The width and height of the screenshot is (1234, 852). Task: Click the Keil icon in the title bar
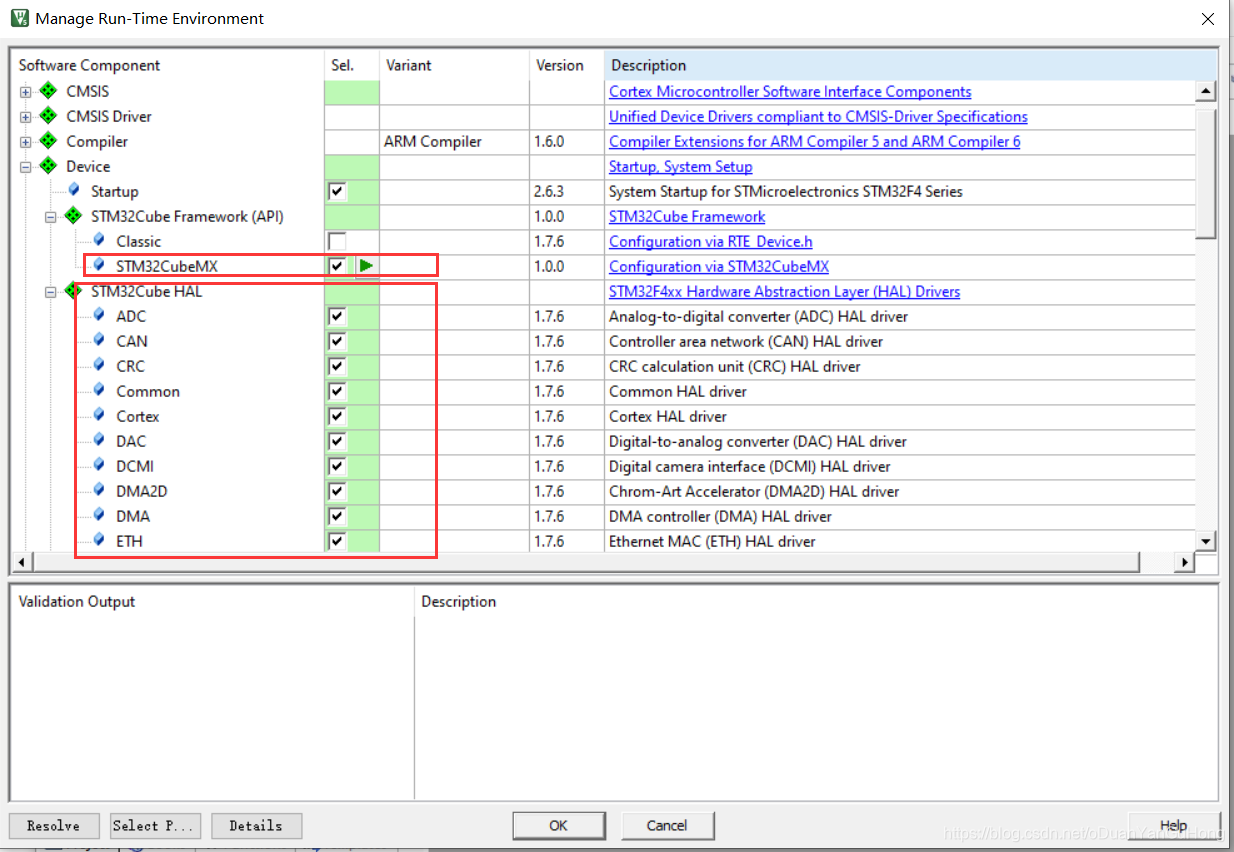pos(18,18)
